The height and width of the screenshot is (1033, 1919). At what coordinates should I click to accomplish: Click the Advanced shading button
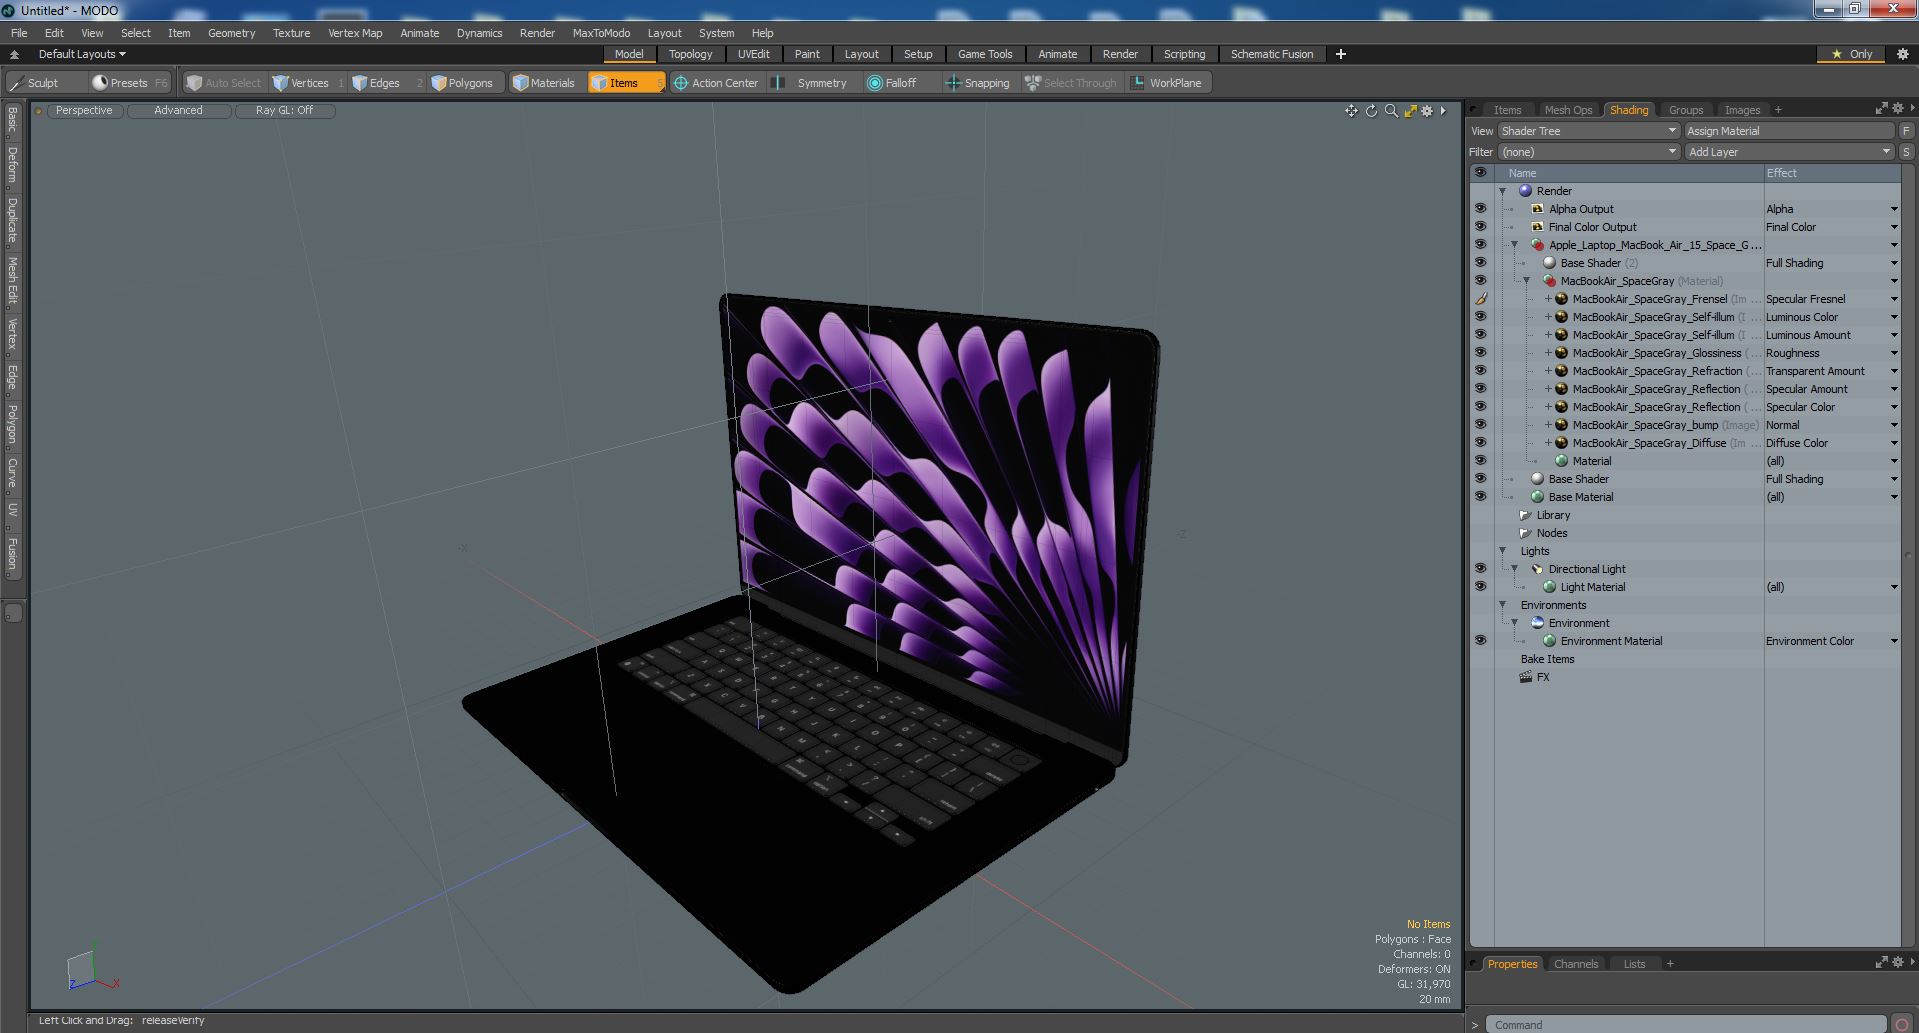178,110
